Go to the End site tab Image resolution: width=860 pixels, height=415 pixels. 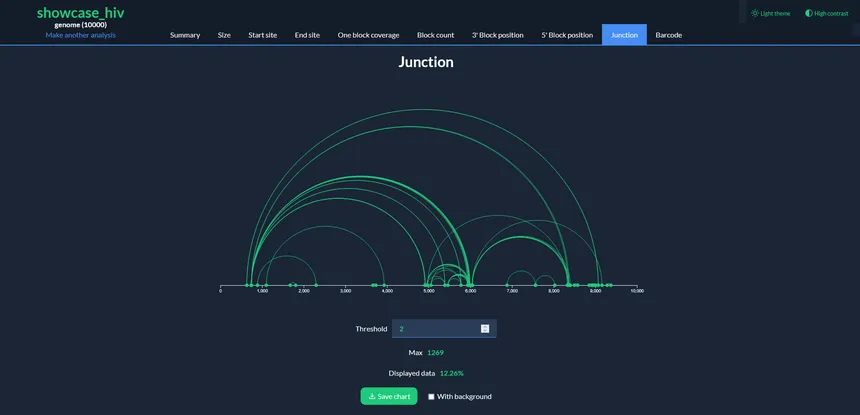307,35
